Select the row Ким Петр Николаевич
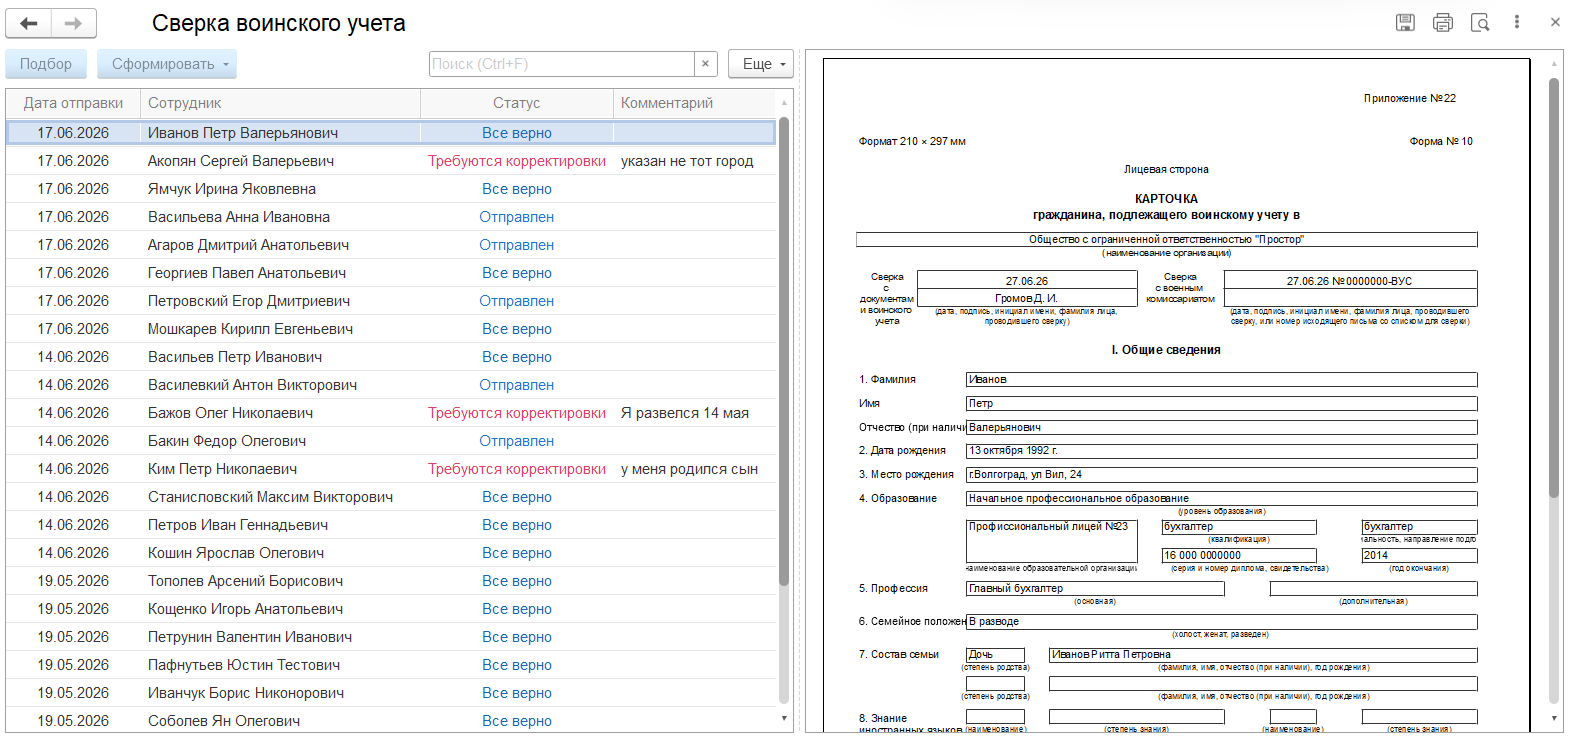This screenshot has height=742, width=1572. [391, 469]
